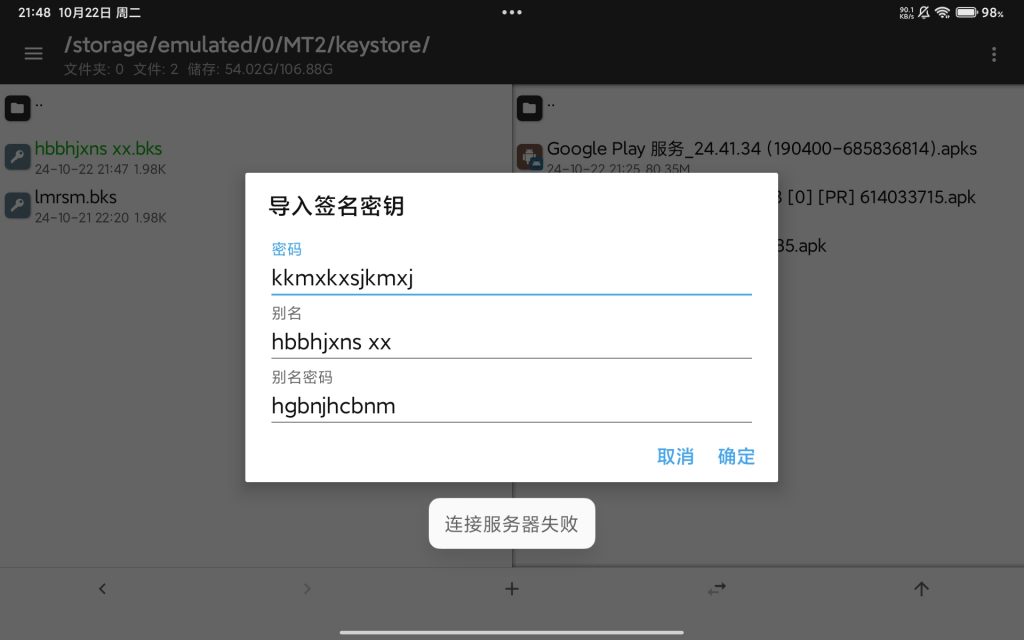This screenshot has height=640, width=1024.
Task: Go up one directory with up arrow
Action: (x=921, y=589)
